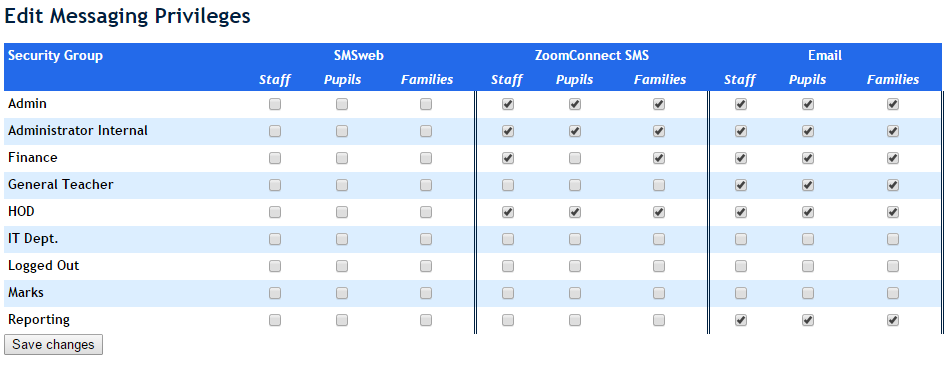Click the Save changes button
950x368 pixels.
pyautogui.click(x=53, y=344)
